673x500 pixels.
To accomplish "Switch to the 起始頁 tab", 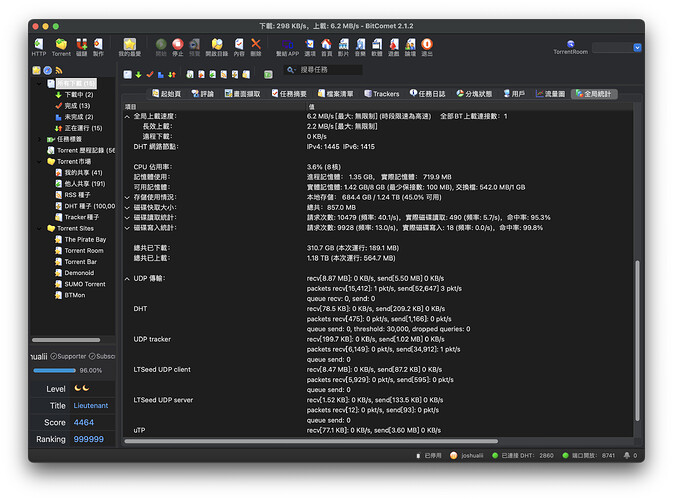I will (167, 94).
